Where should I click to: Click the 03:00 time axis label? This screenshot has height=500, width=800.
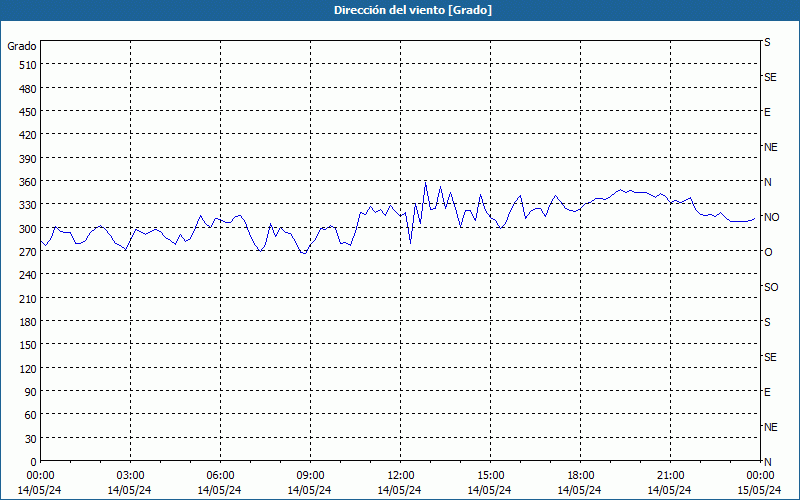(x=130, y=476)
